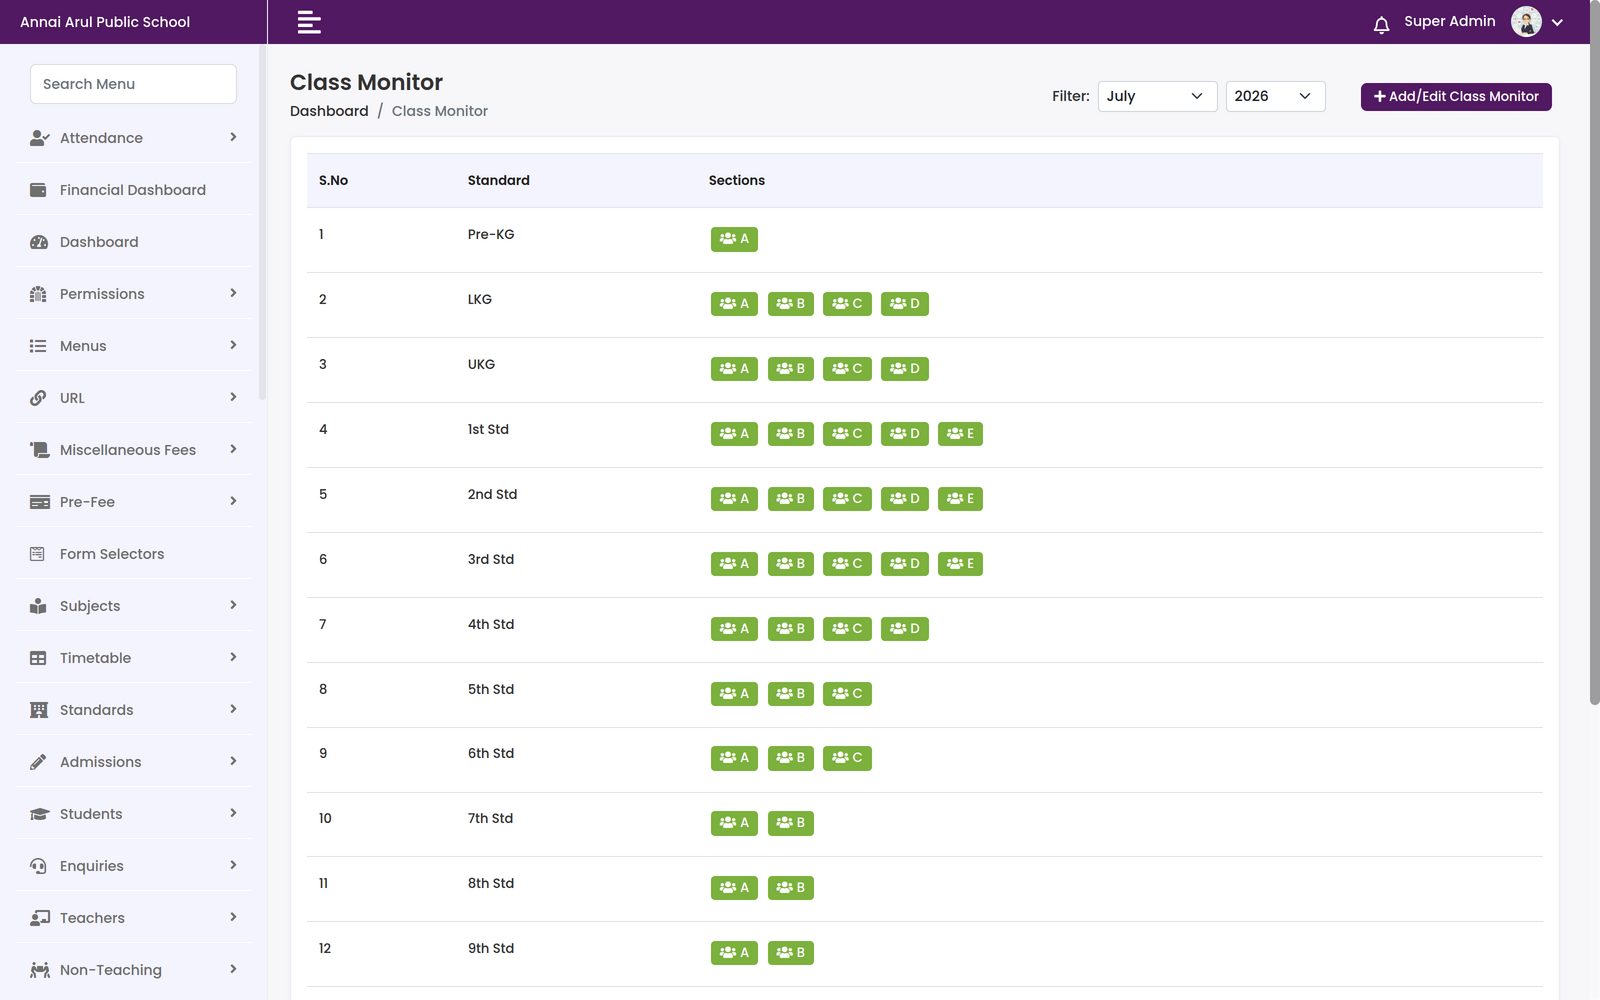Image resolution: width=1600 pixels, height=1000 pixels.
Task: Open UKG section B badge
Action: pyautogui.click(x=790, y=369)
